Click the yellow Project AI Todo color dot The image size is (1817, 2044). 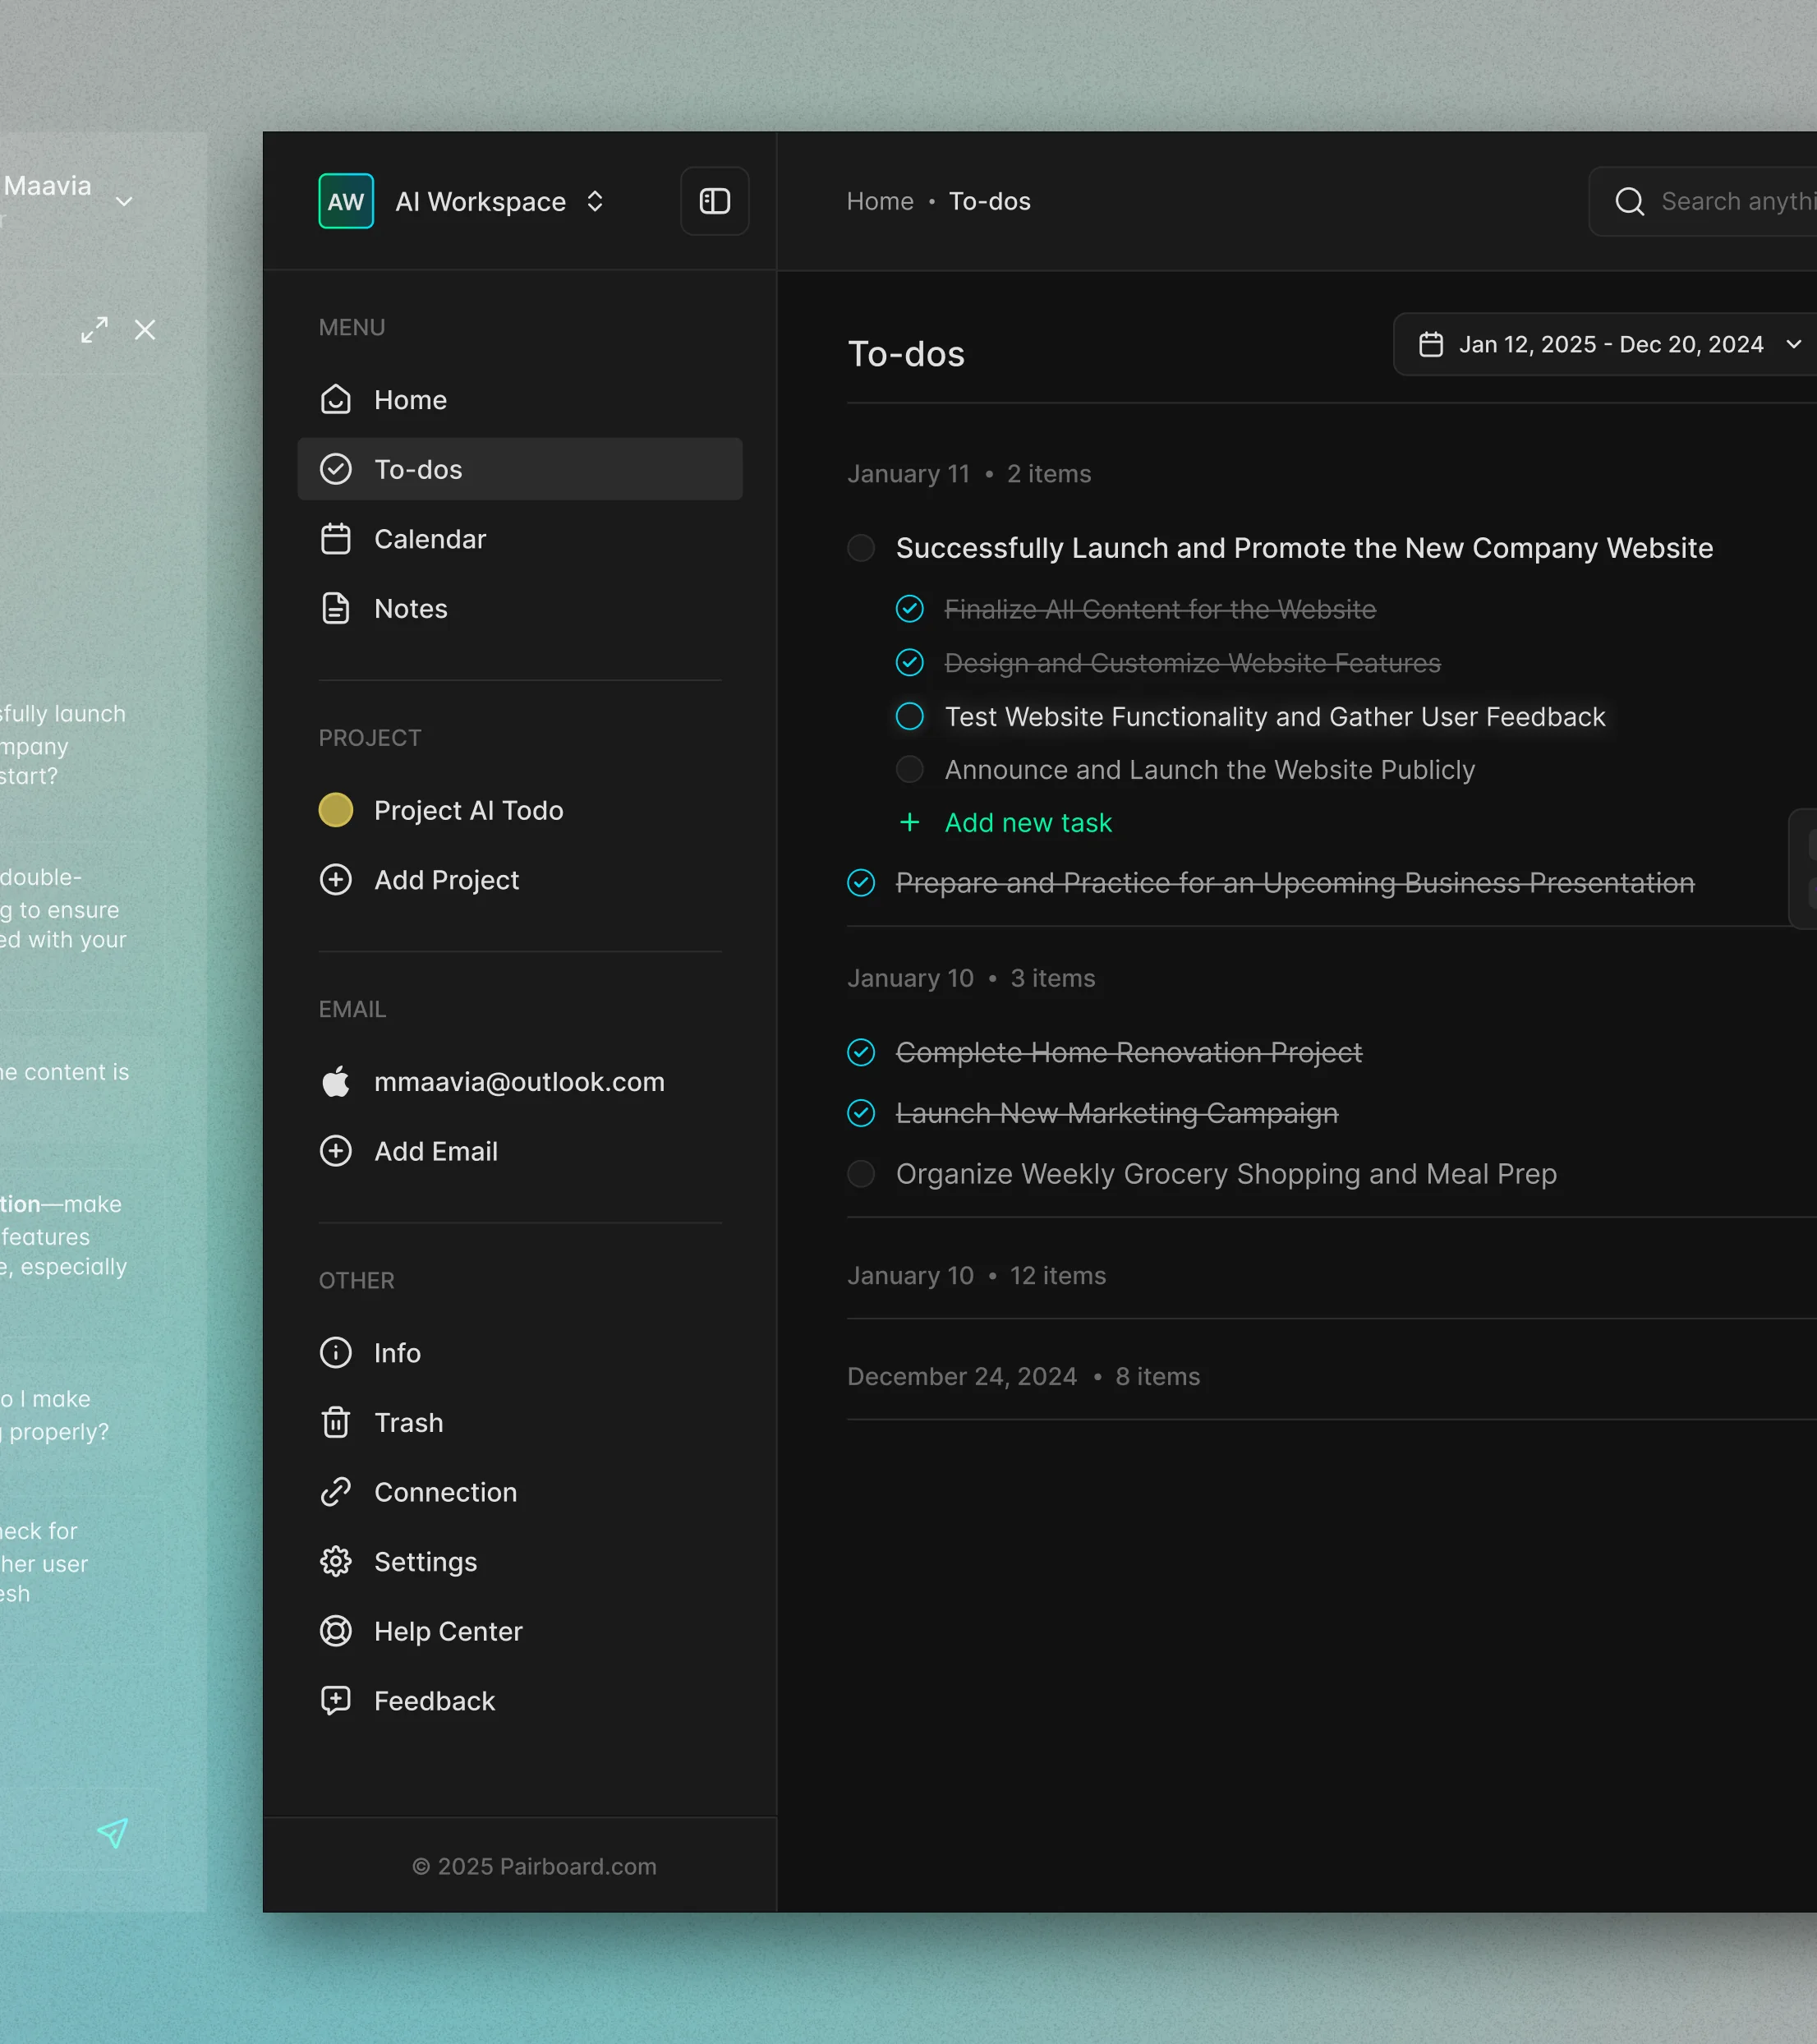tap(336, 810)
